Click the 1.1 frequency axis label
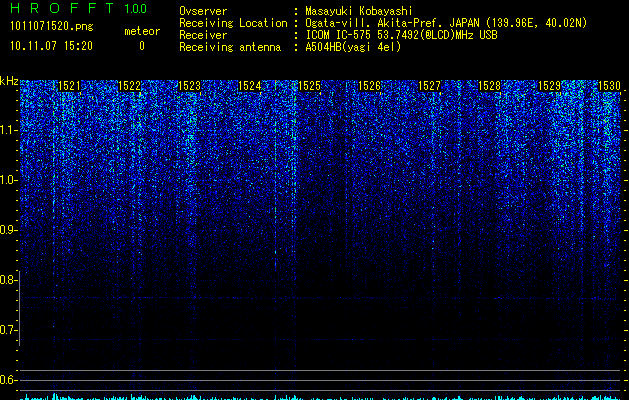 pyautogui.click(x=9, y=130)
